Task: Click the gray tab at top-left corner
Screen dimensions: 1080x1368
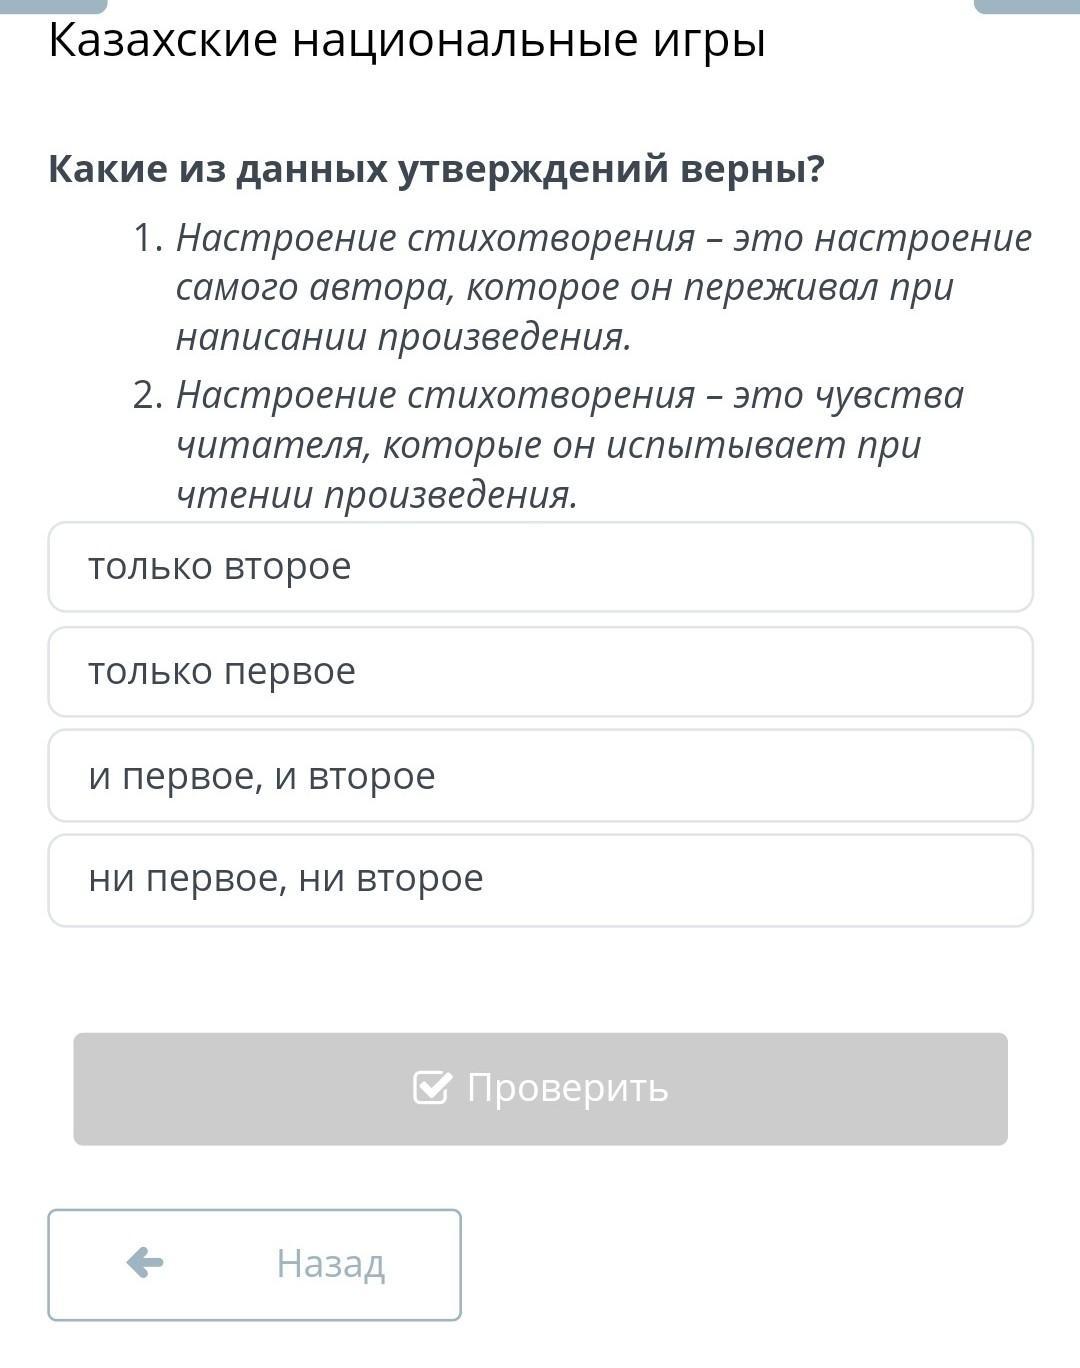Action: (53, 5)
